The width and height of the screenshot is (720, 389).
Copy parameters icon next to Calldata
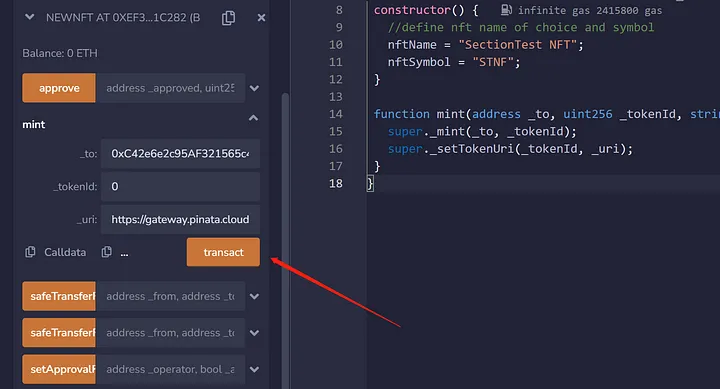point(107,252)
